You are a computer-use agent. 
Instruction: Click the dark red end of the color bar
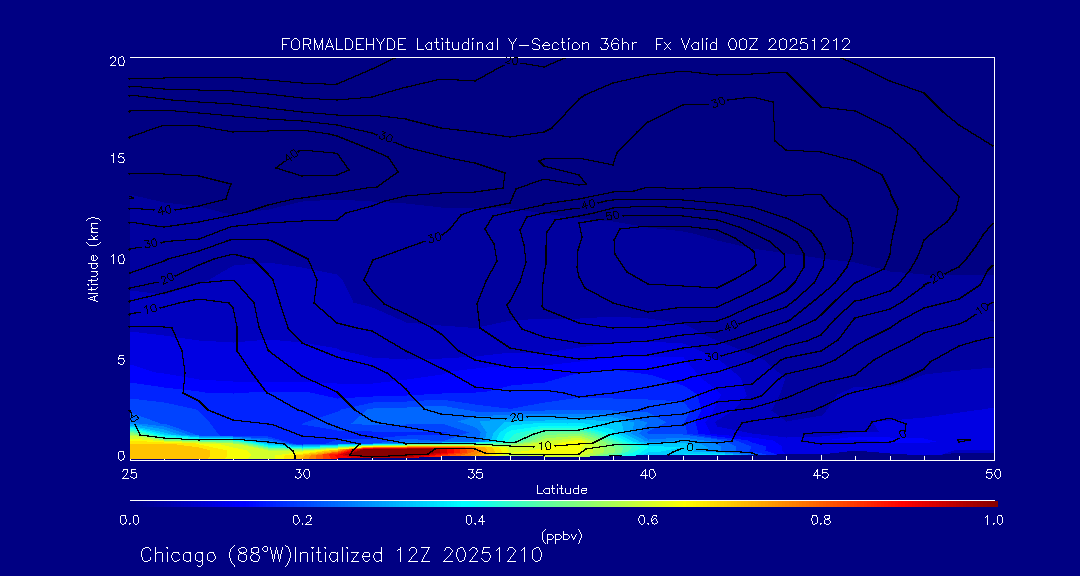988,504
